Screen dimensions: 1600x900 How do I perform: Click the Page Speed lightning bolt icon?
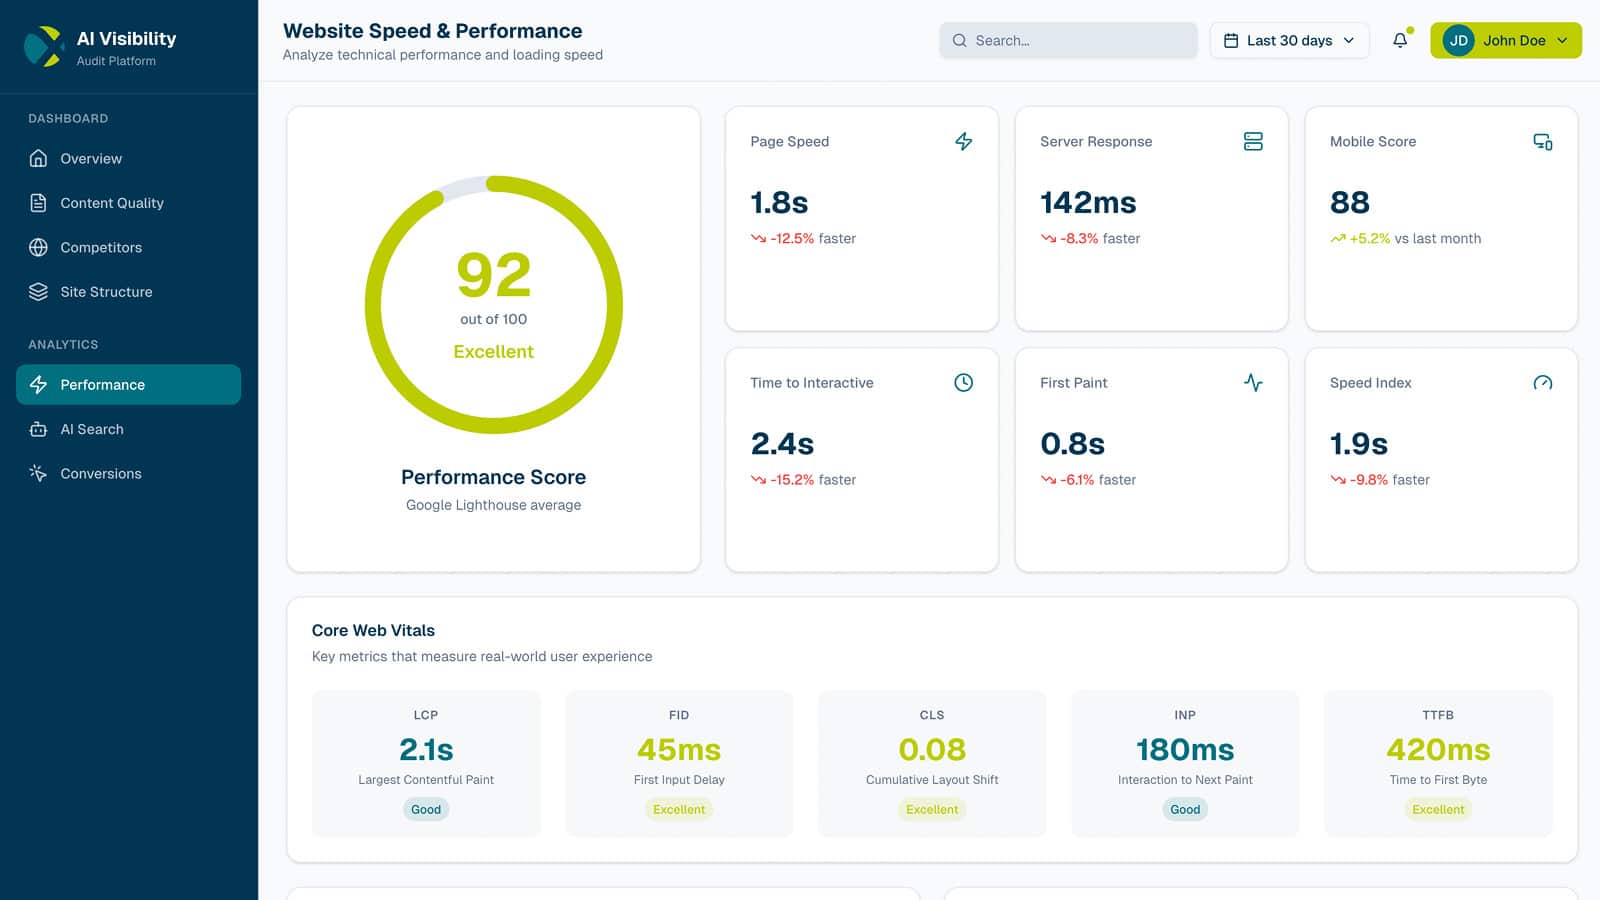pyautogui.click(x=963, y=142)
